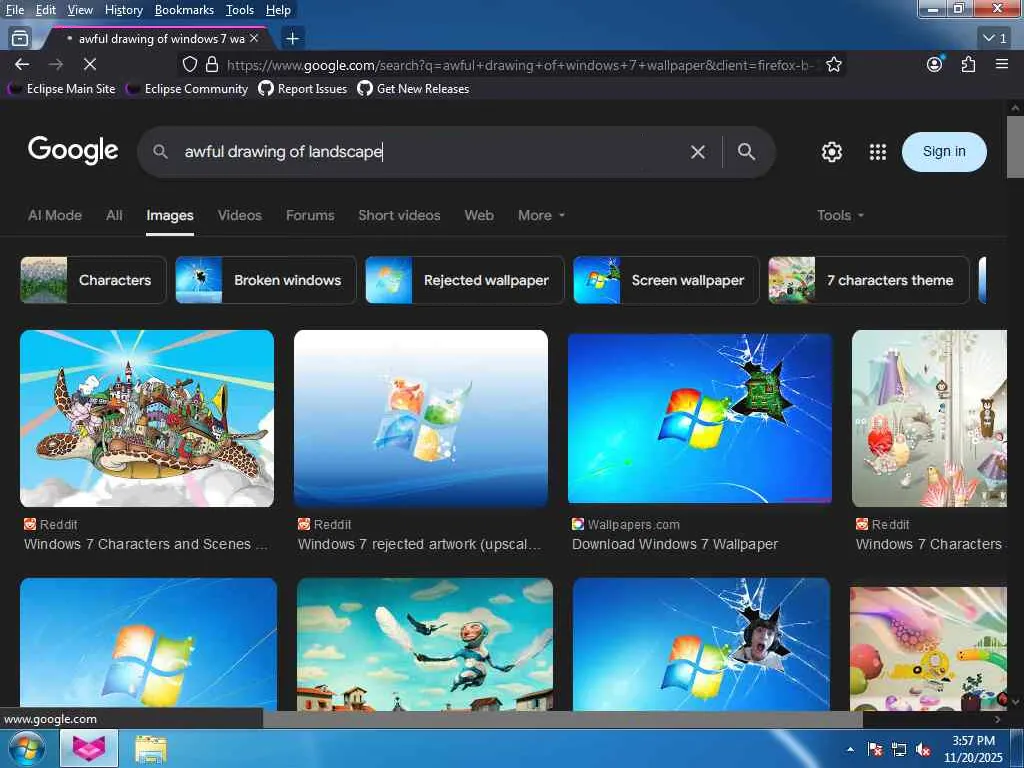Open the muted volume tray icon
Image resolution: width=1024 pixels, height=768 pixels.
pos(923,749)
